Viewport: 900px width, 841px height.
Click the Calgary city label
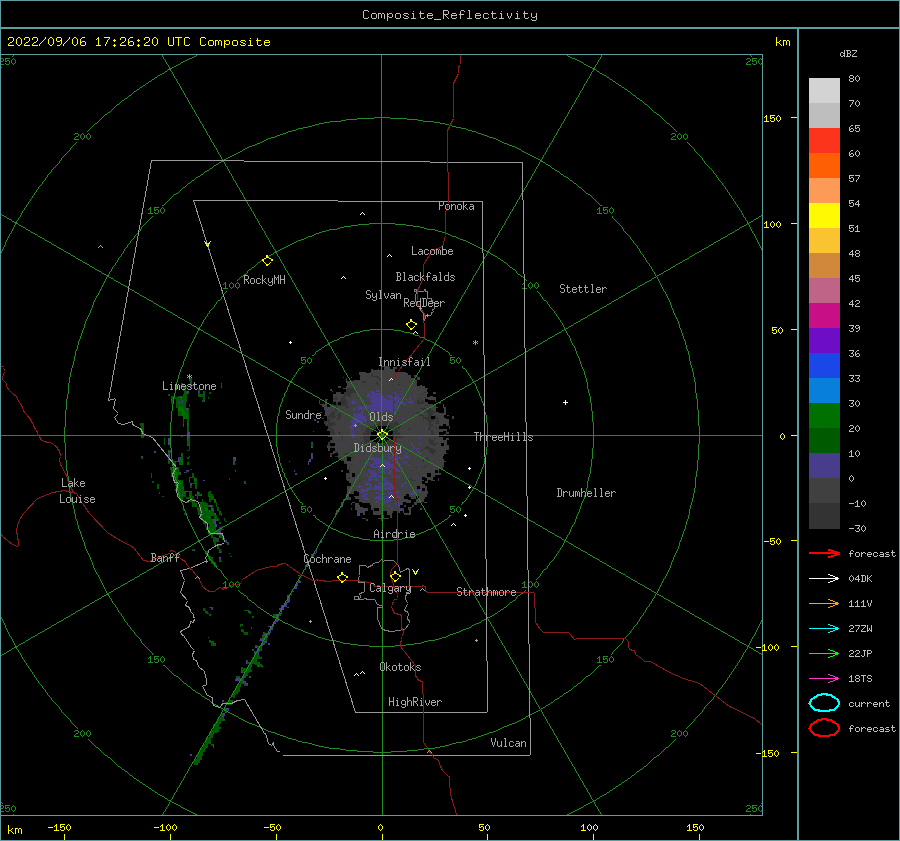390,588
